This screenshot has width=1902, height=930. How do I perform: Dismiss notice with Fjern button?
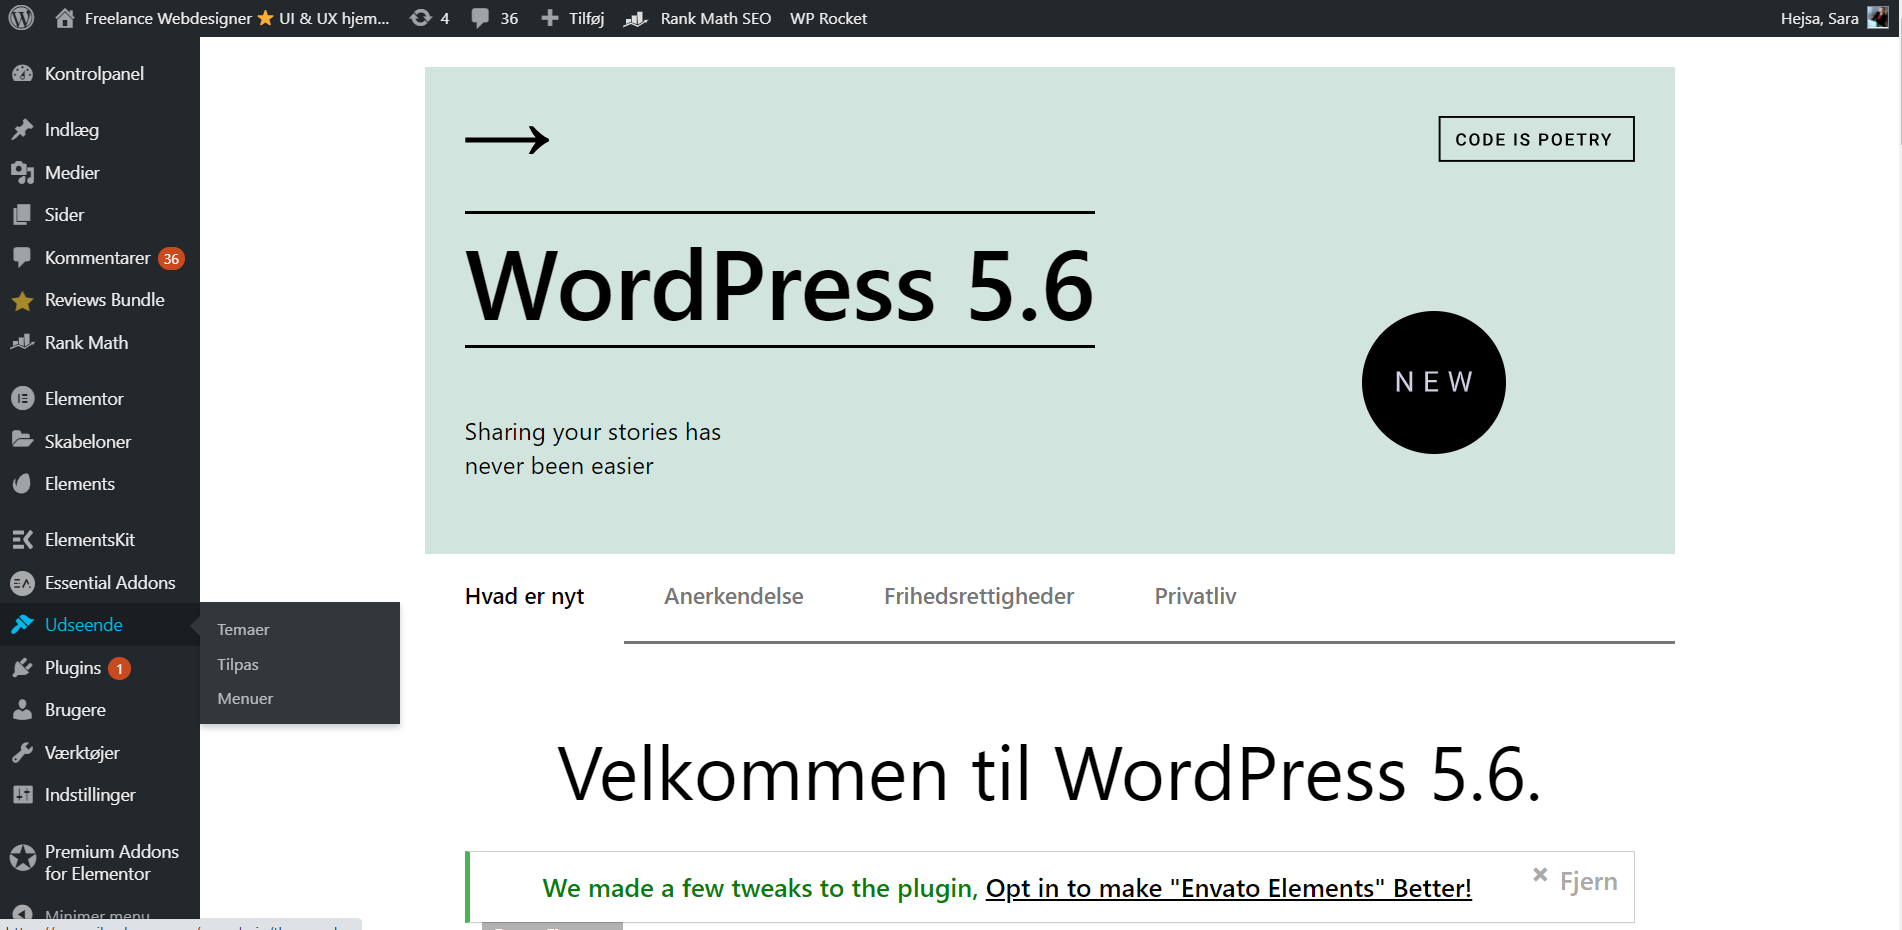point(1575,881)
